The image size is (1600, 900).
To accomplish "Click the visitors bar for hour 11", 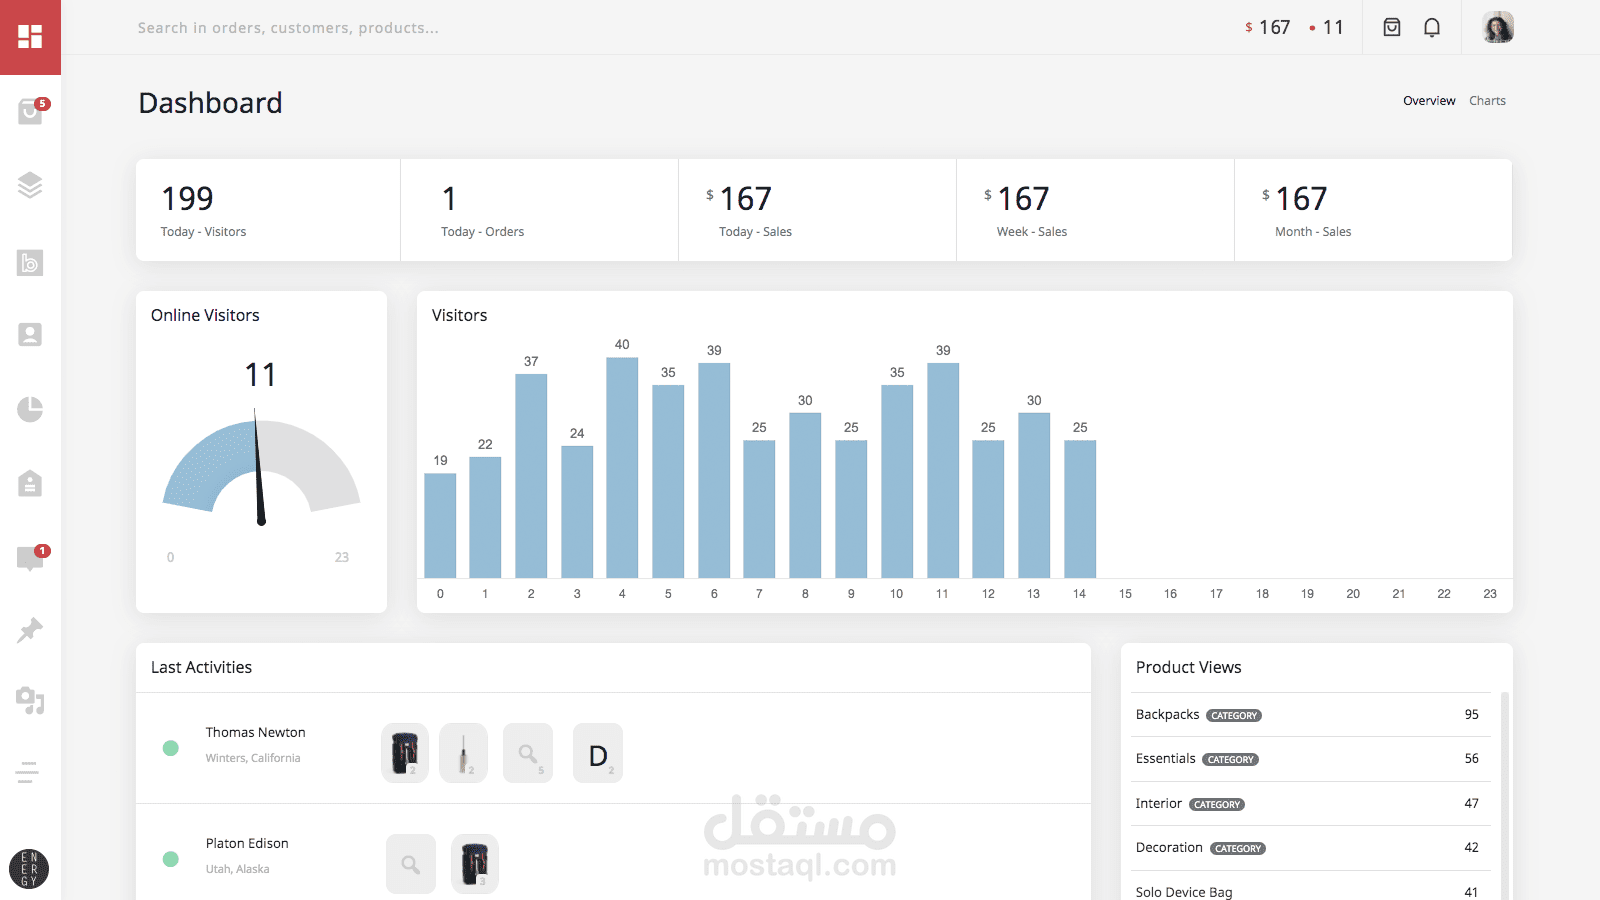I will point(943,470).
